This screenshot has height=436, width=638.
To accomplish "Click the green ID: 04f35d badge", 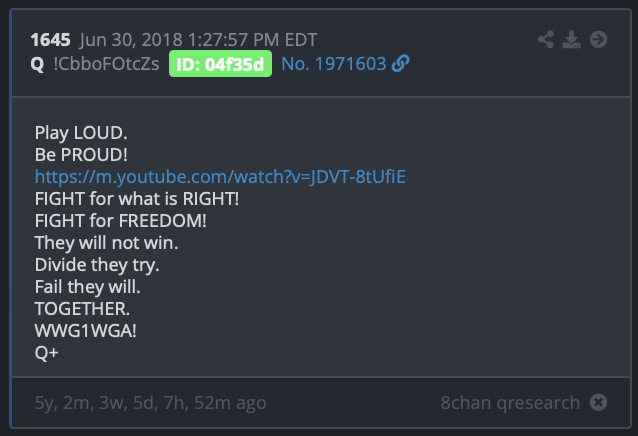I will 220,64.
